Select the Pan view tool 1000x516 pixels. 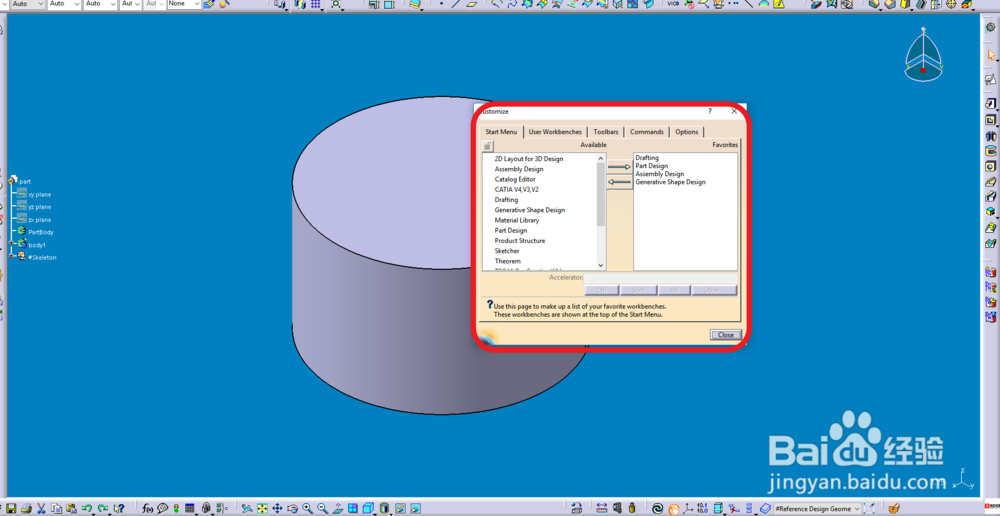tap(277, 508)
